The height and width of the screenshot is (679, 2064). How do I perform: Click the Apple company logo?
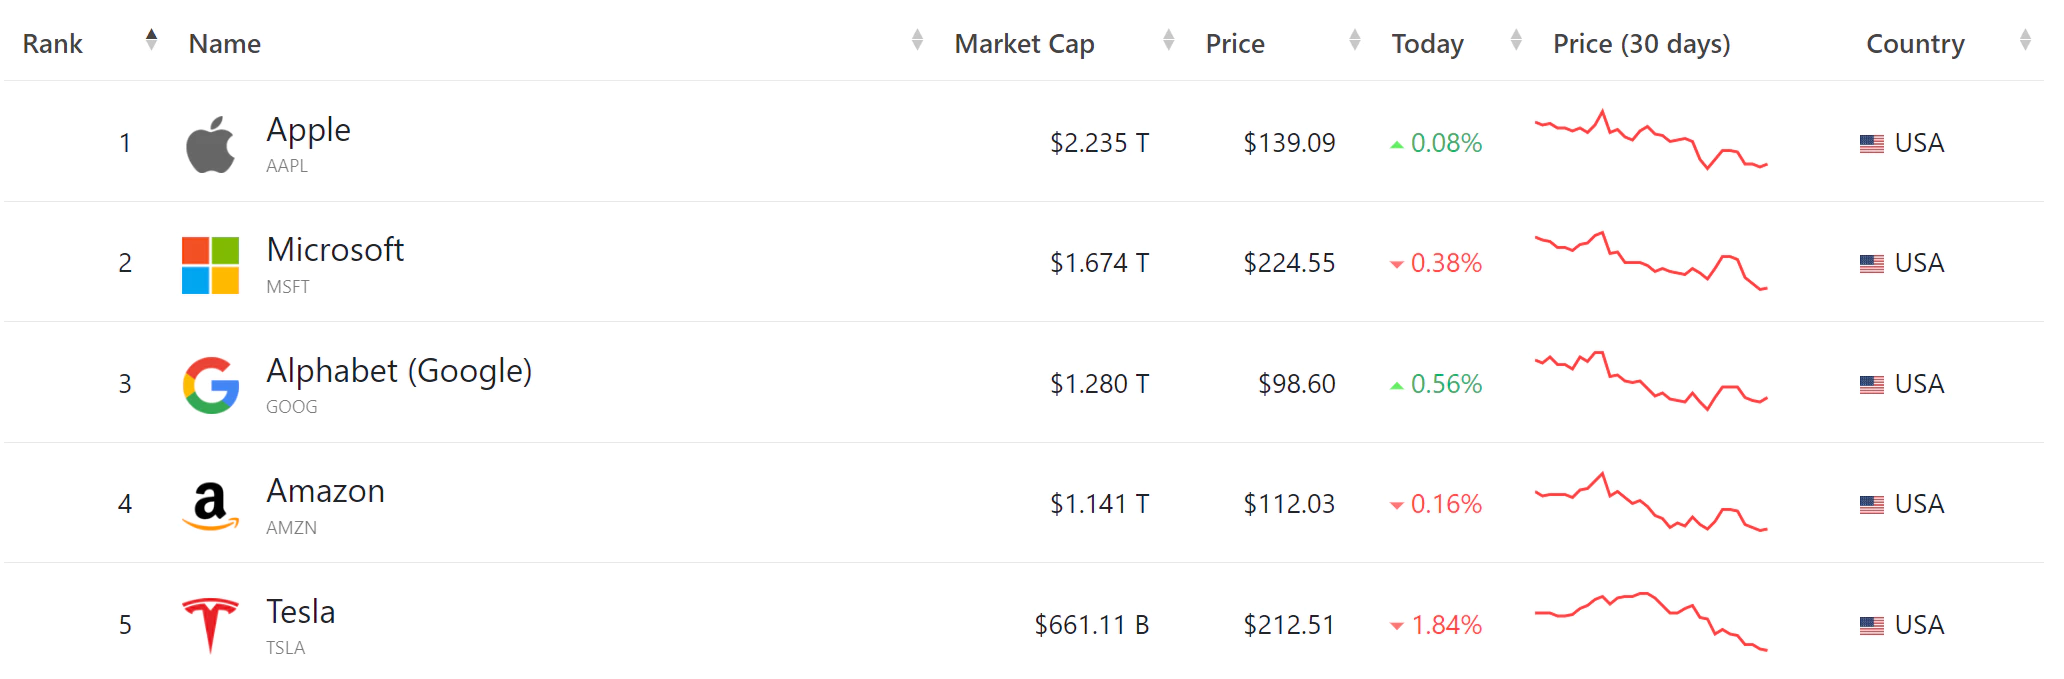pos(210,144)
